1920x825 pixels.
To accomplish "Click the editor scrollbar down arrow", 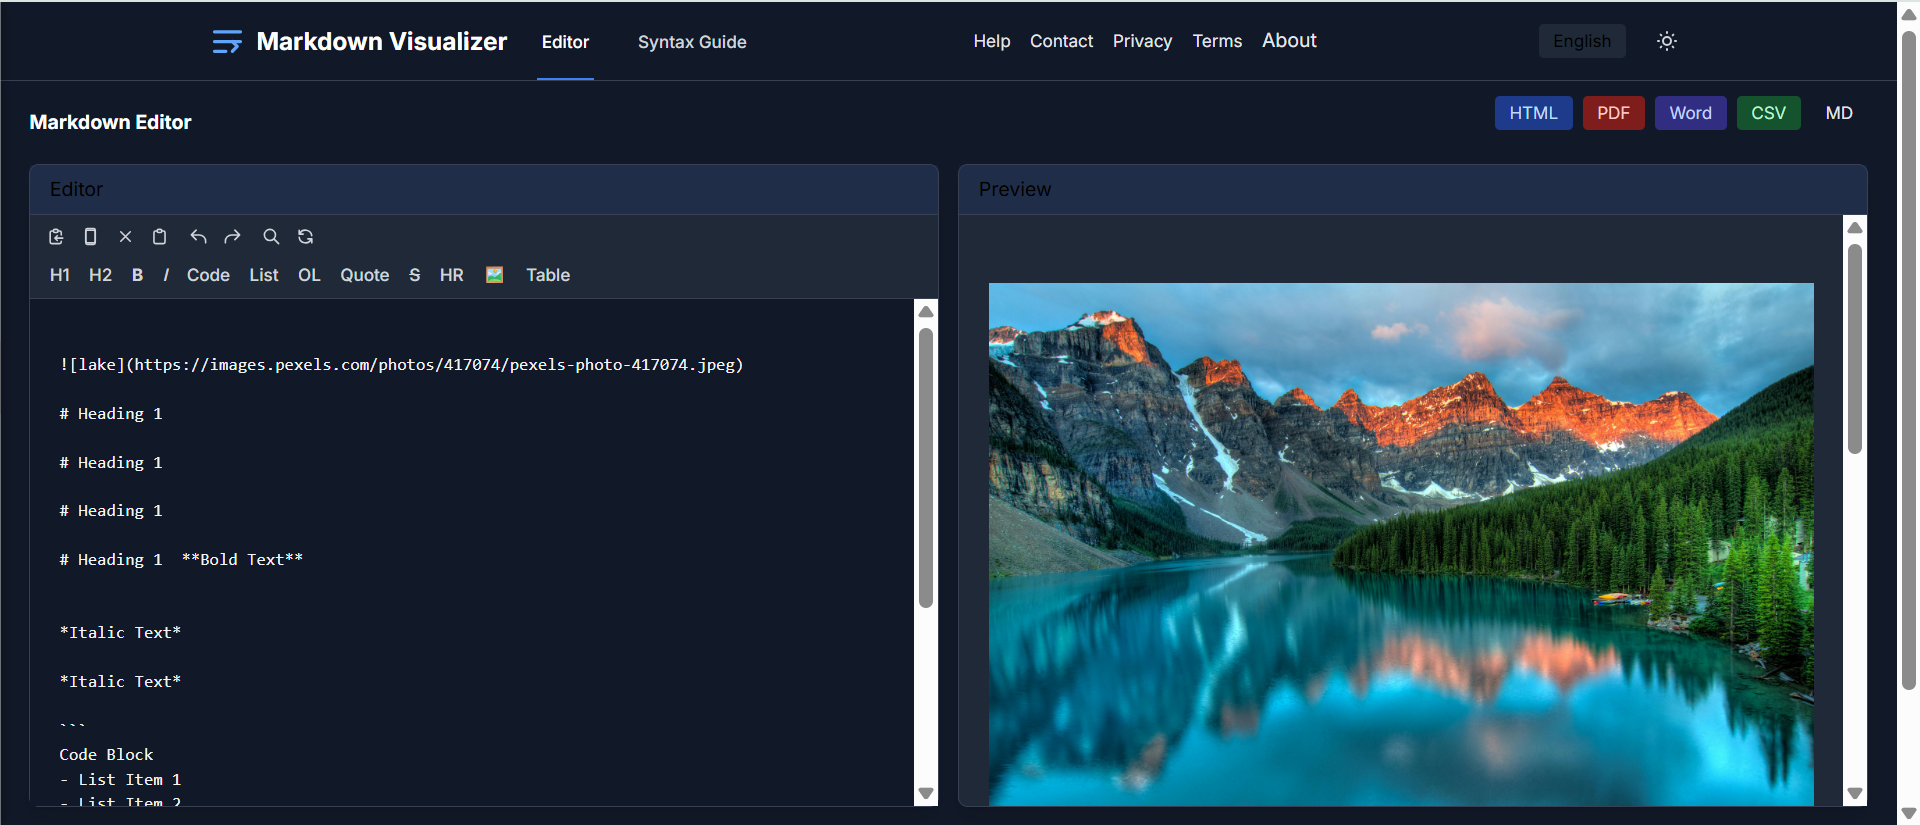I will coord(926,794).
